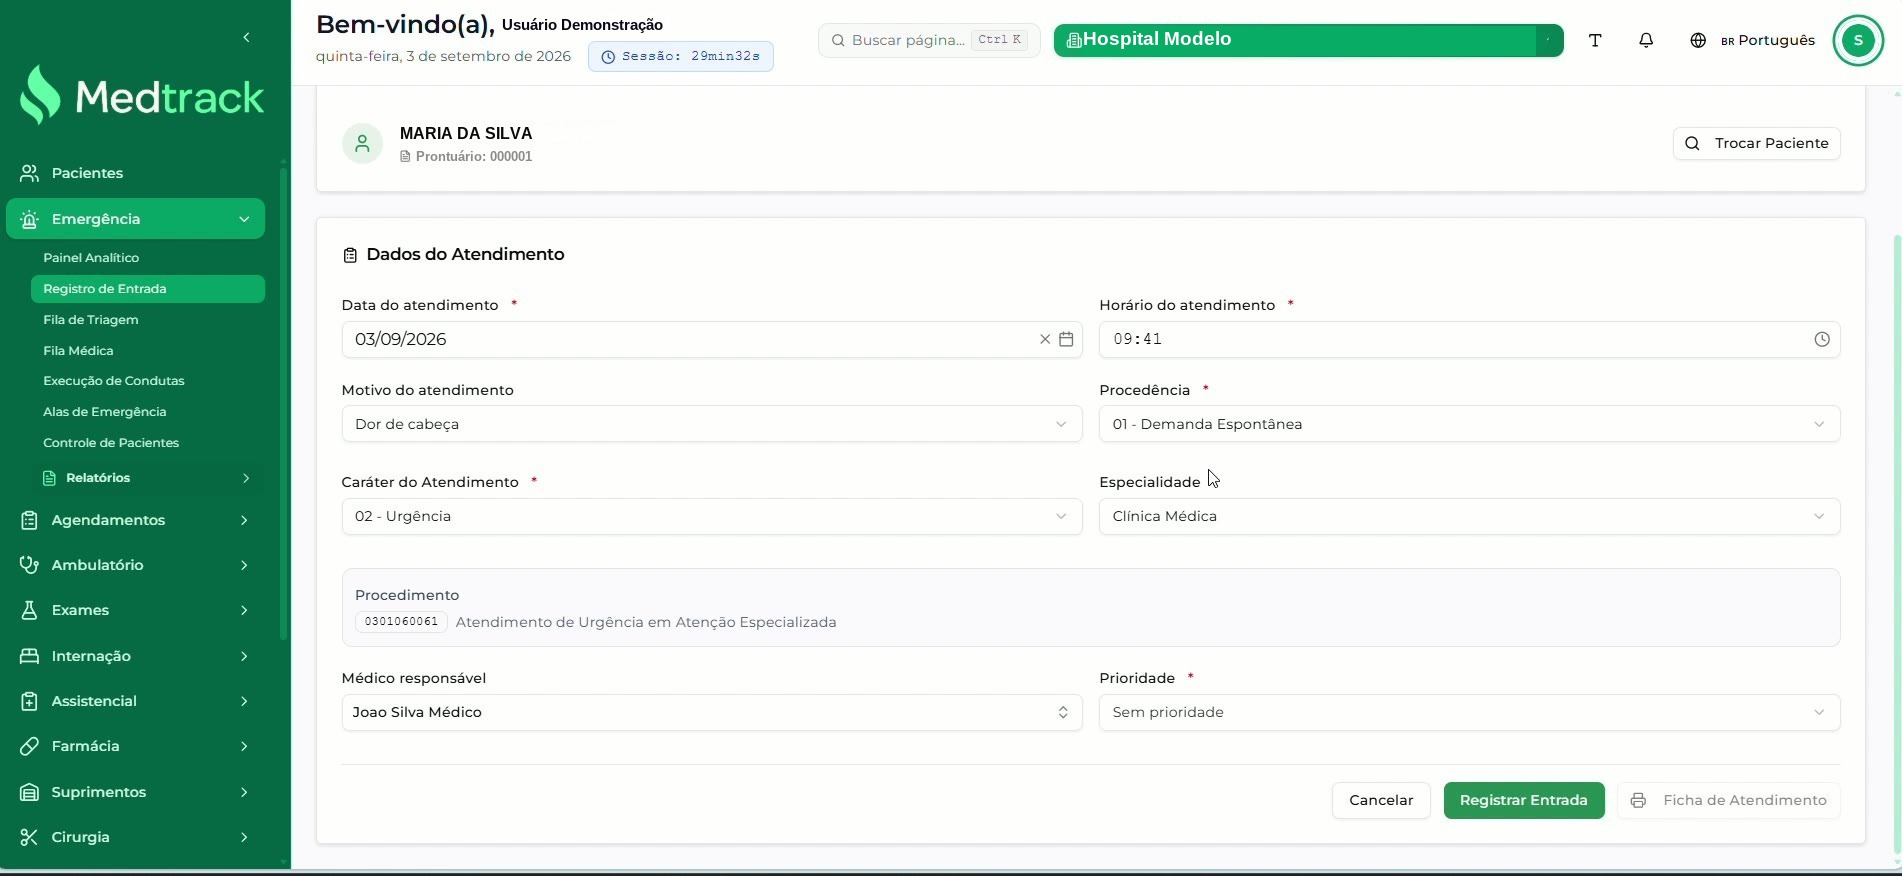Open Painel Analítico page
Viewport: 1902px width, 876px height.
91,258
